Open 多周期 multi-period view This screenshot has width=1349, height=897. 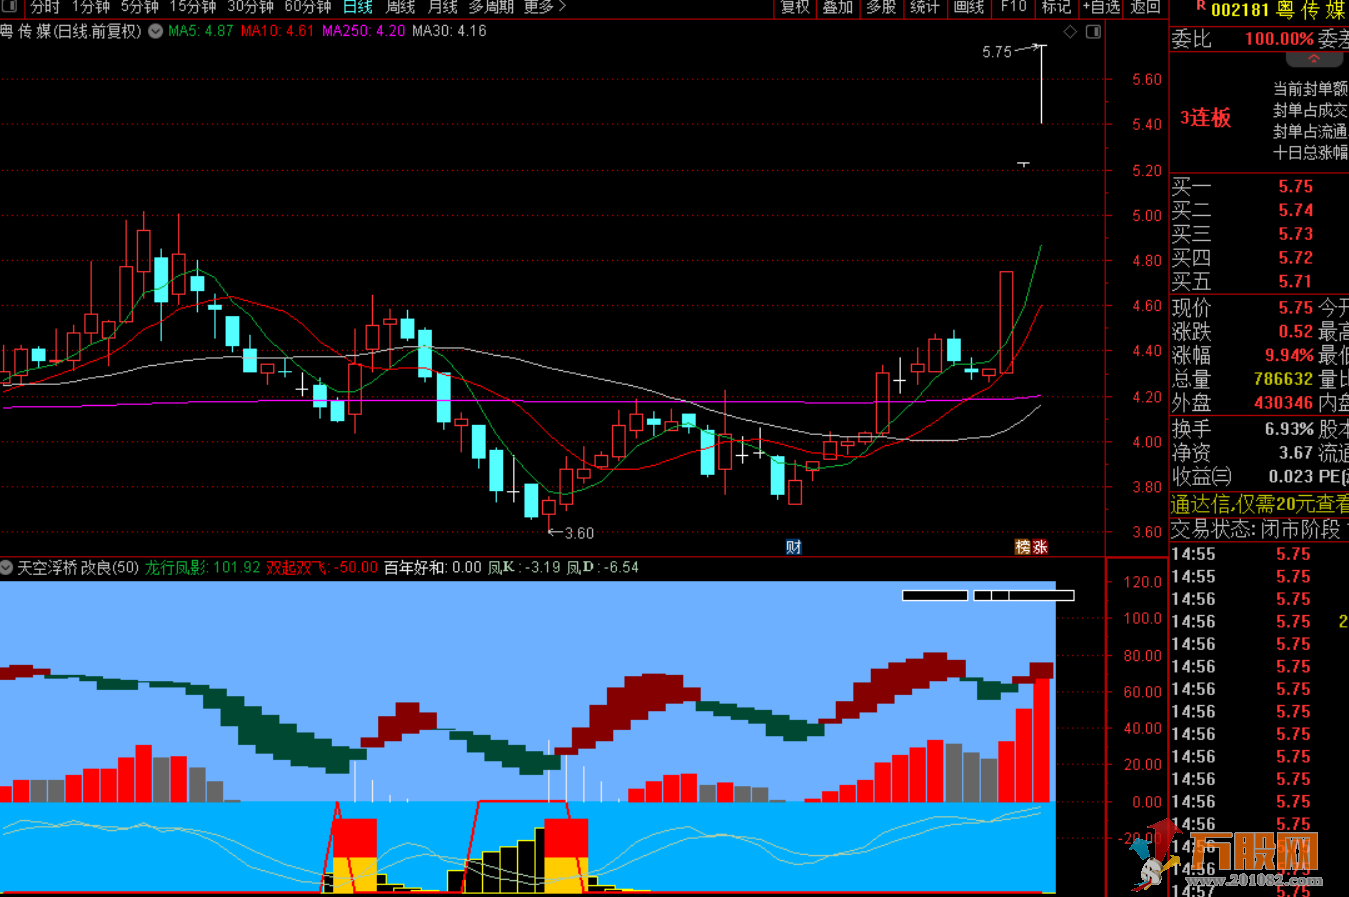coord(492,7)
